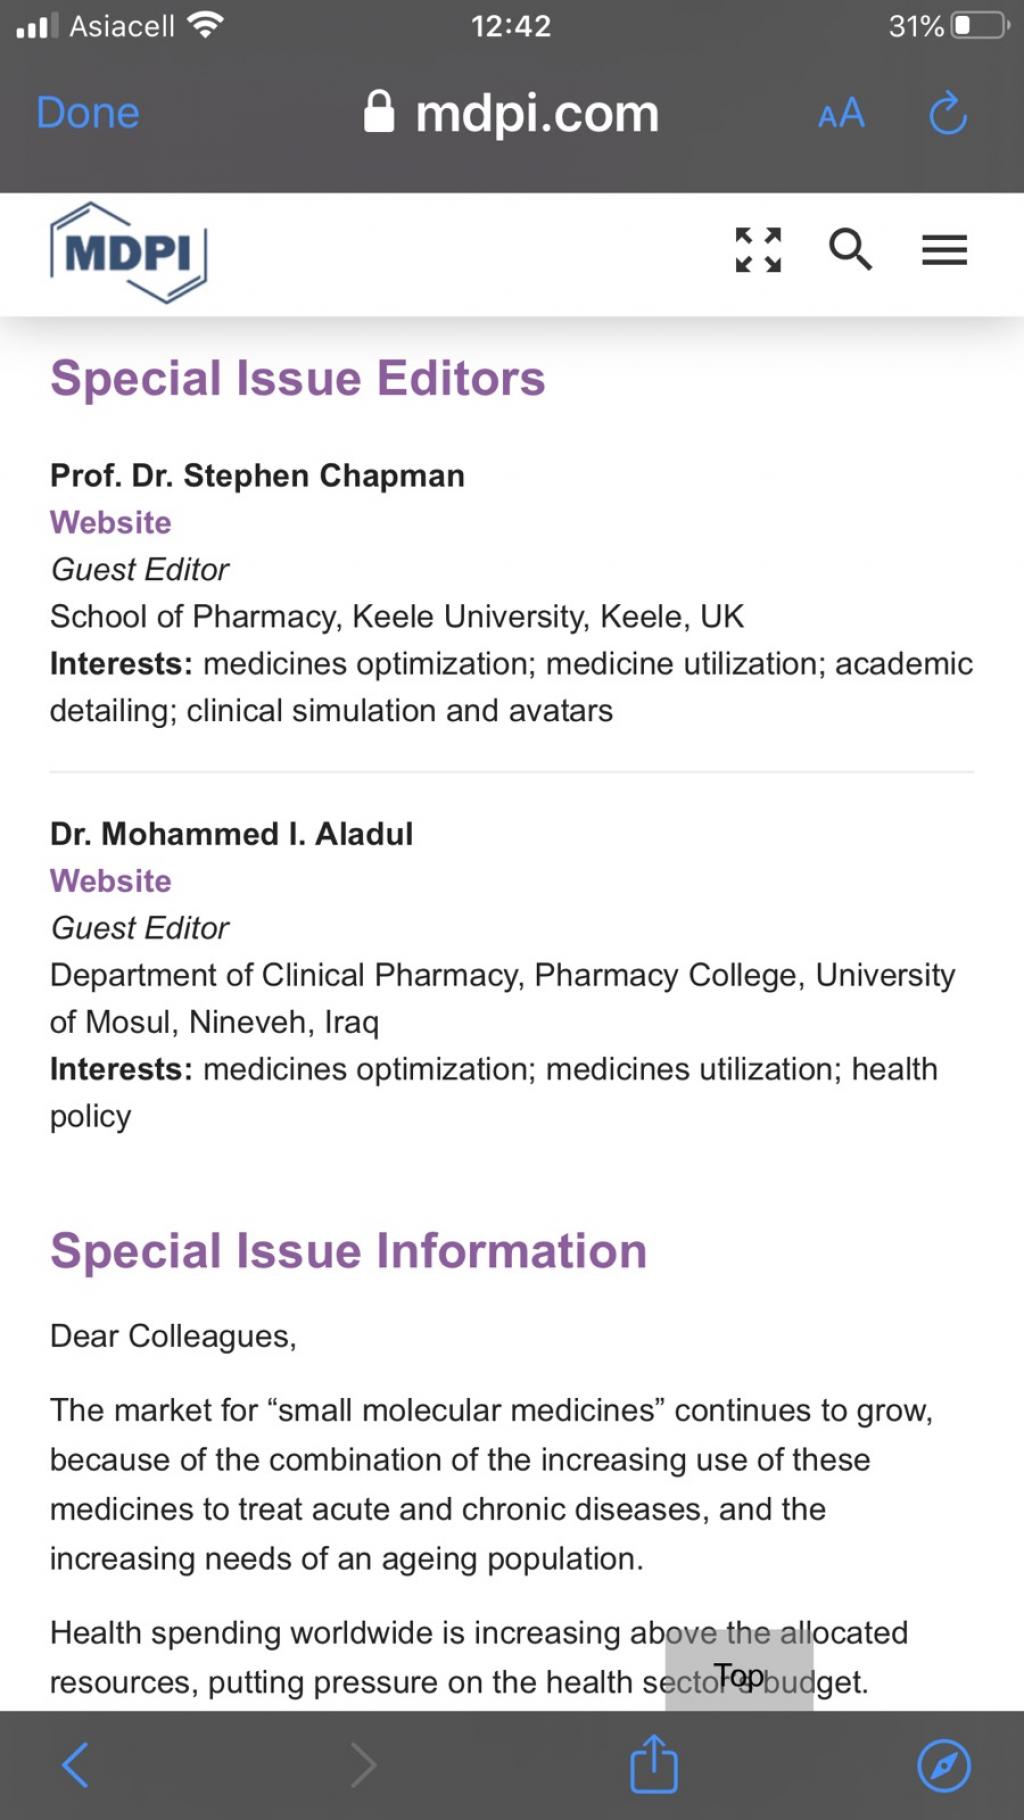
Task: Tap the mdpi.com address bar
Action: pos(537,114)
